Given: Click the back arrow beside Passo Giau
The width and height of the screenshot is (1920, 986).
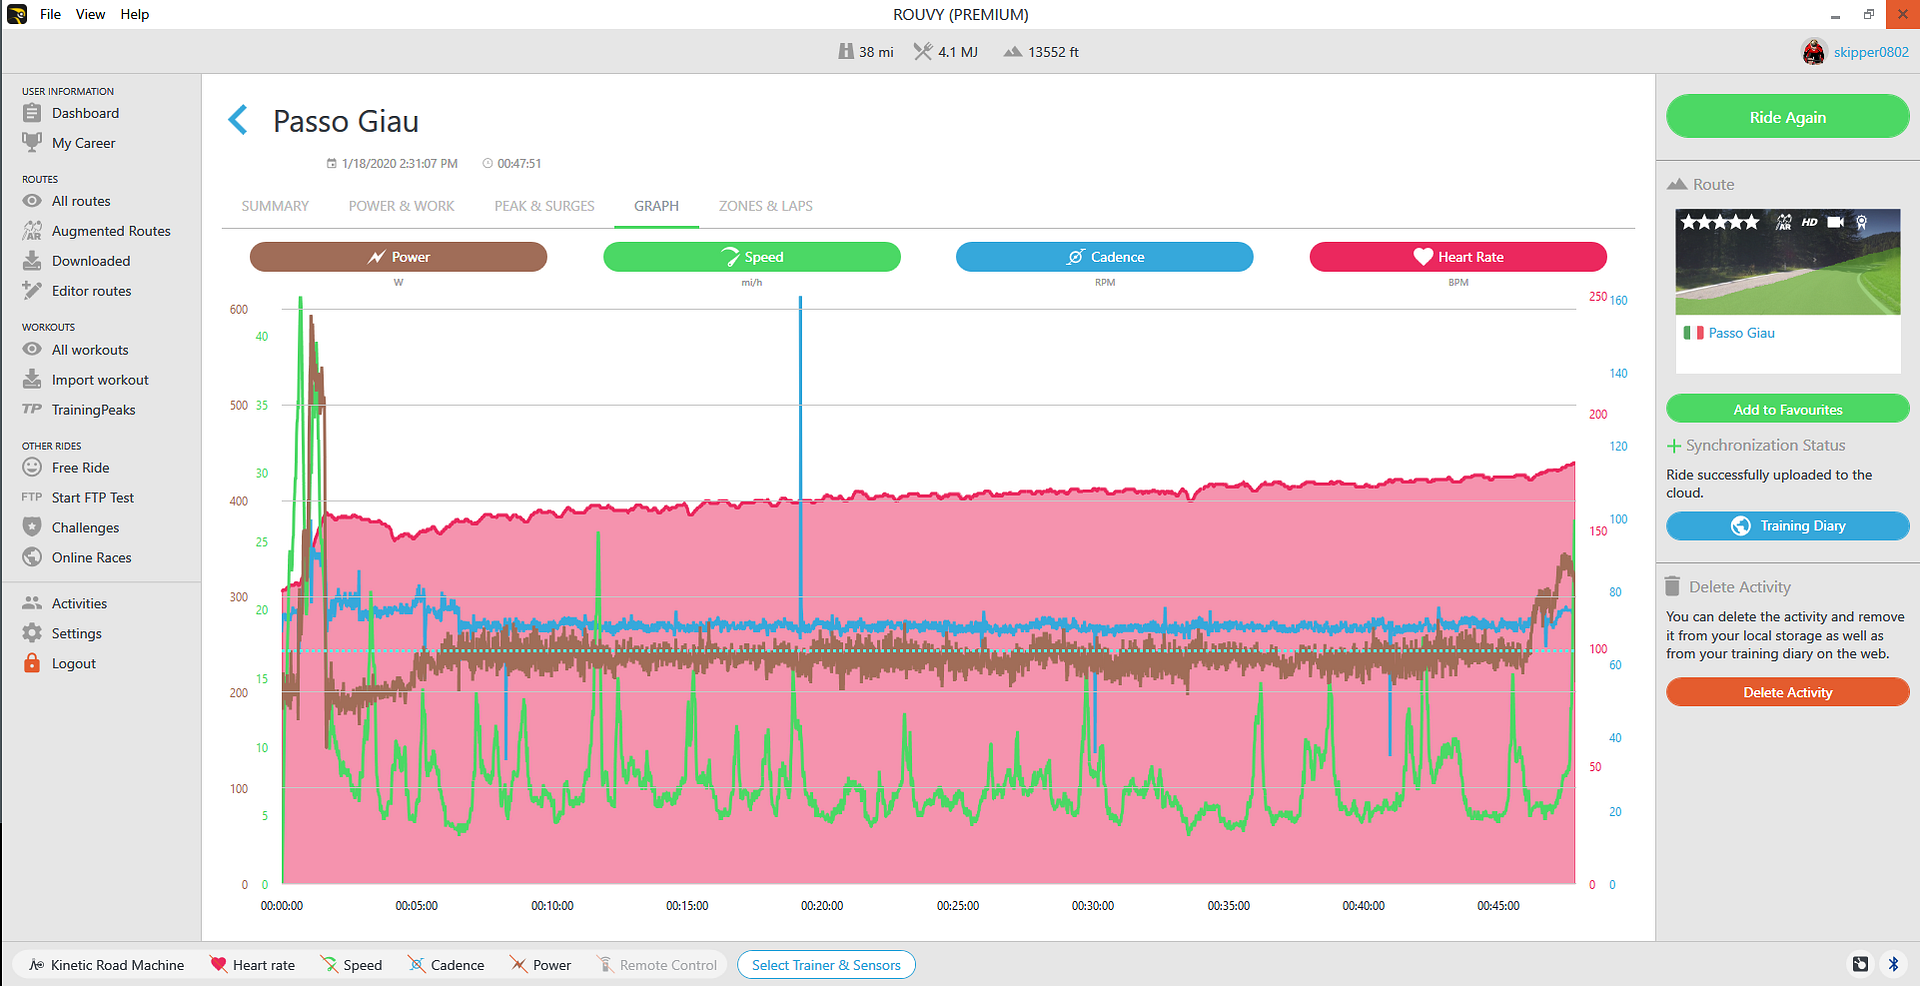Looking at the screenshot, I should point(238,121).
